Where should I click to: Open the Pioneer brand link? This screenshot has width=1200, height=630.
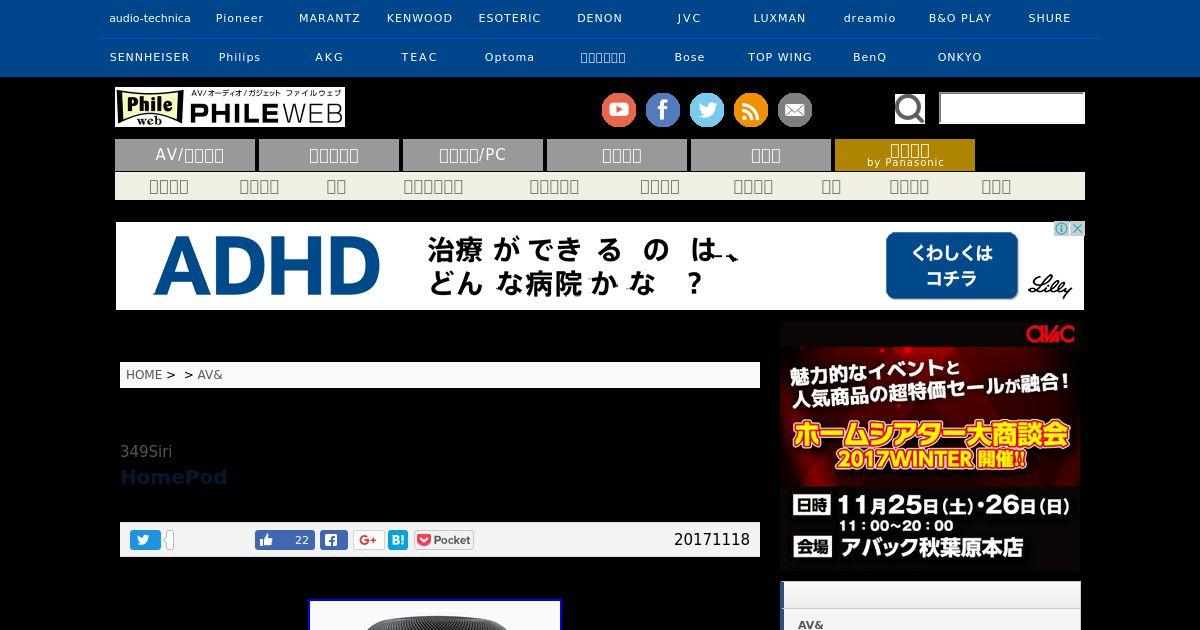coord(240,18)
